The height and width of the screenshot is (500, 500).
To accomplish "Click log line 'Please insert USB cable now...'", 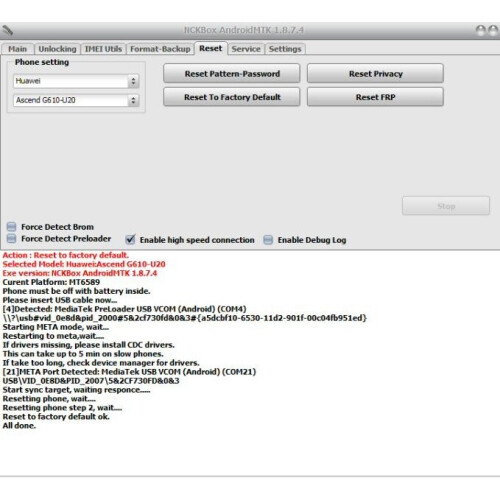I will (x=60, y=300).
